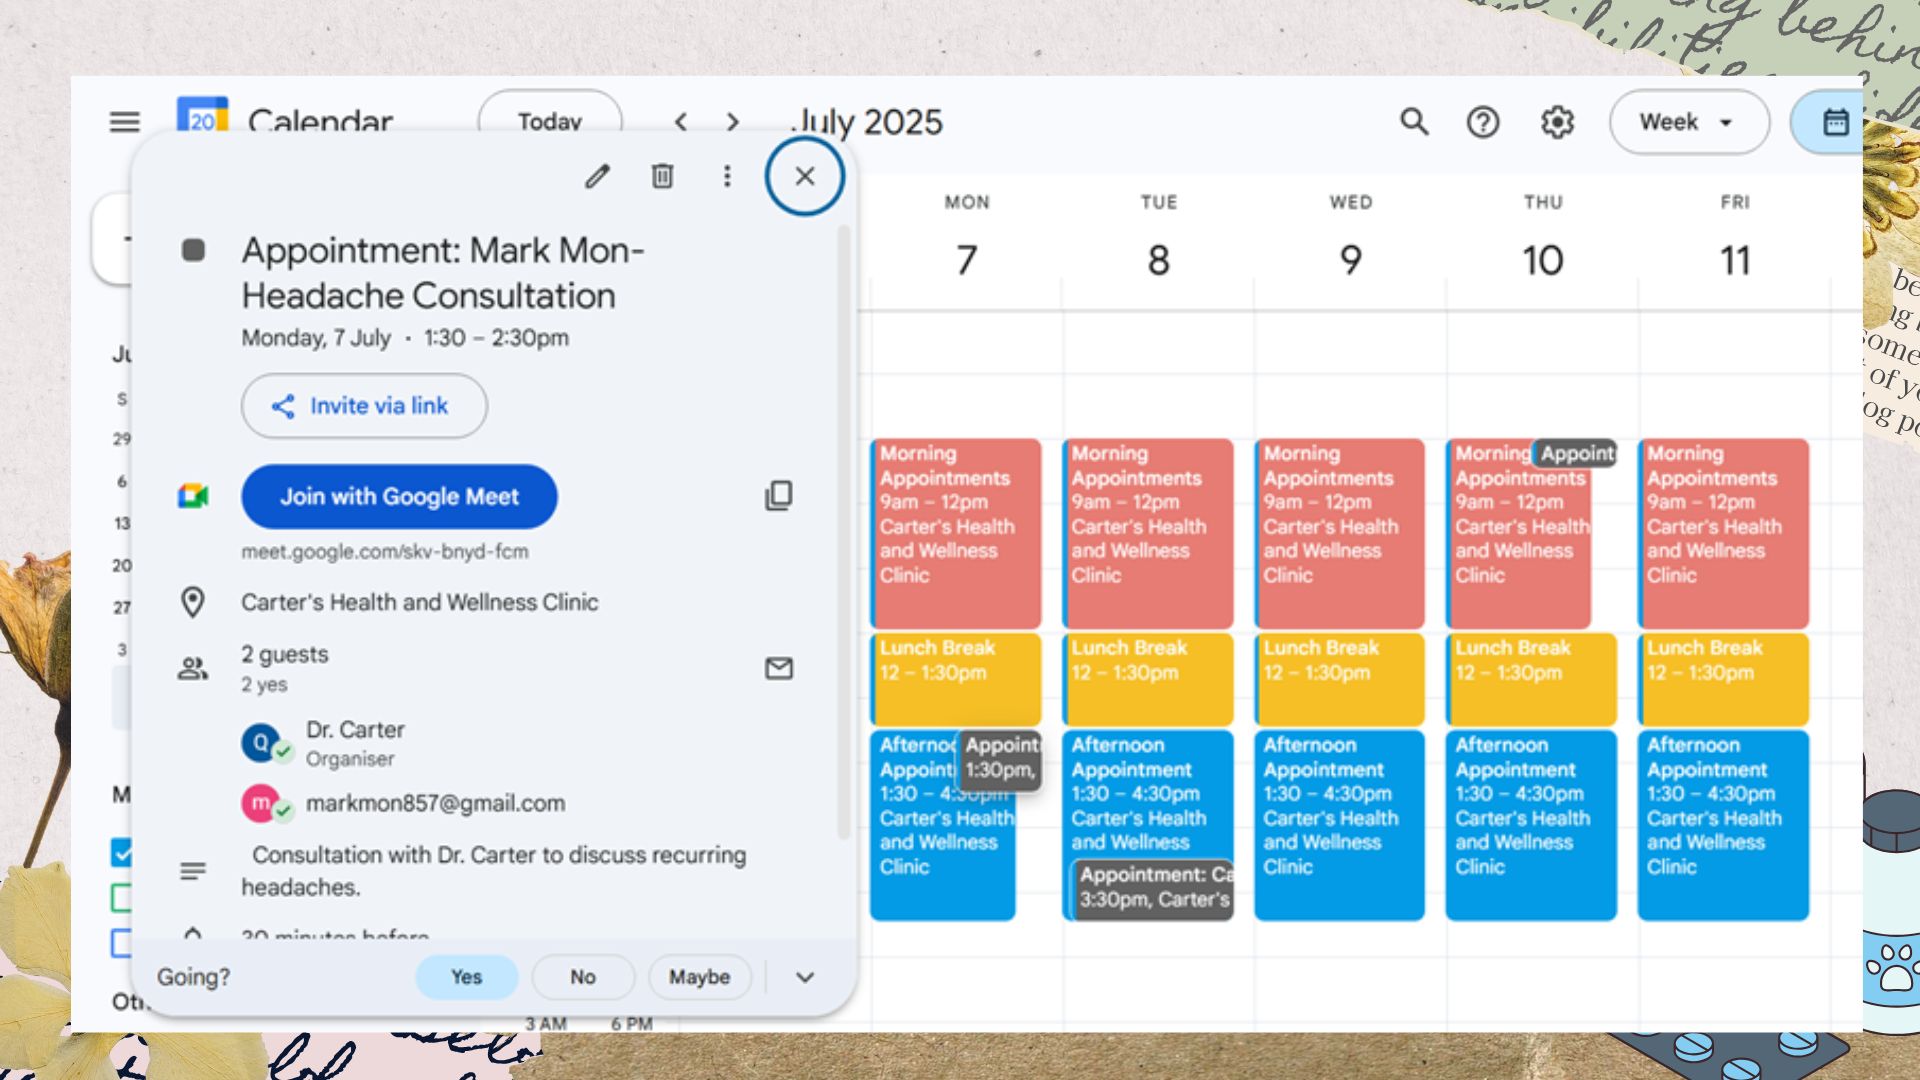Click markmon857's avatar
The image size is (1920, 1080).
(261, 803)
